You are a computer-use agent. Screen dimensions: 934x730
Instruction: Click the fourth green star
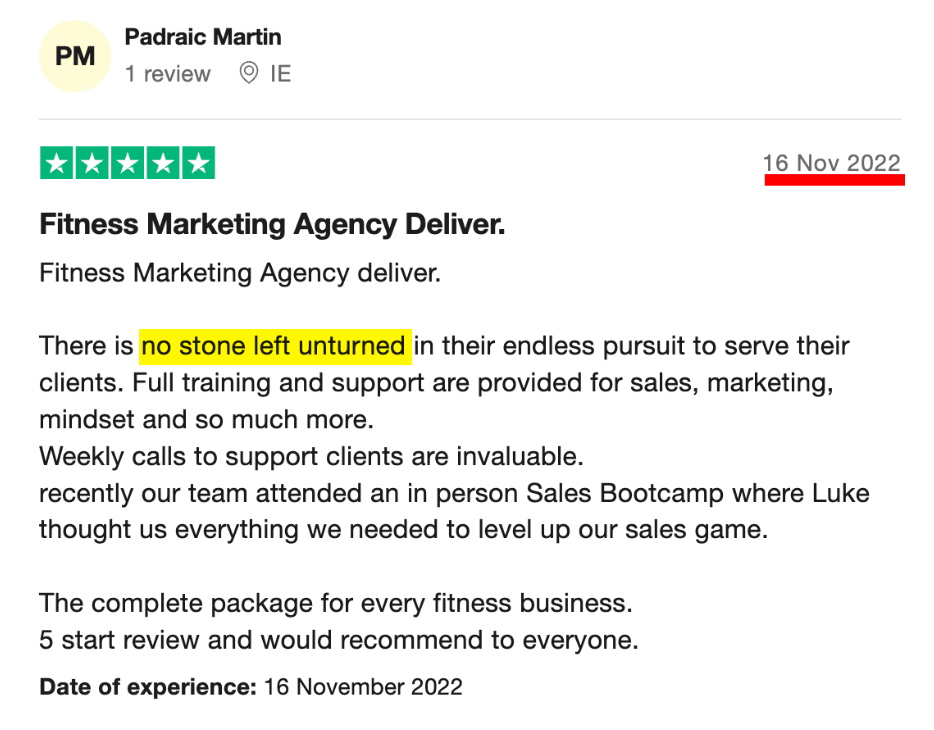coord(163,163)
